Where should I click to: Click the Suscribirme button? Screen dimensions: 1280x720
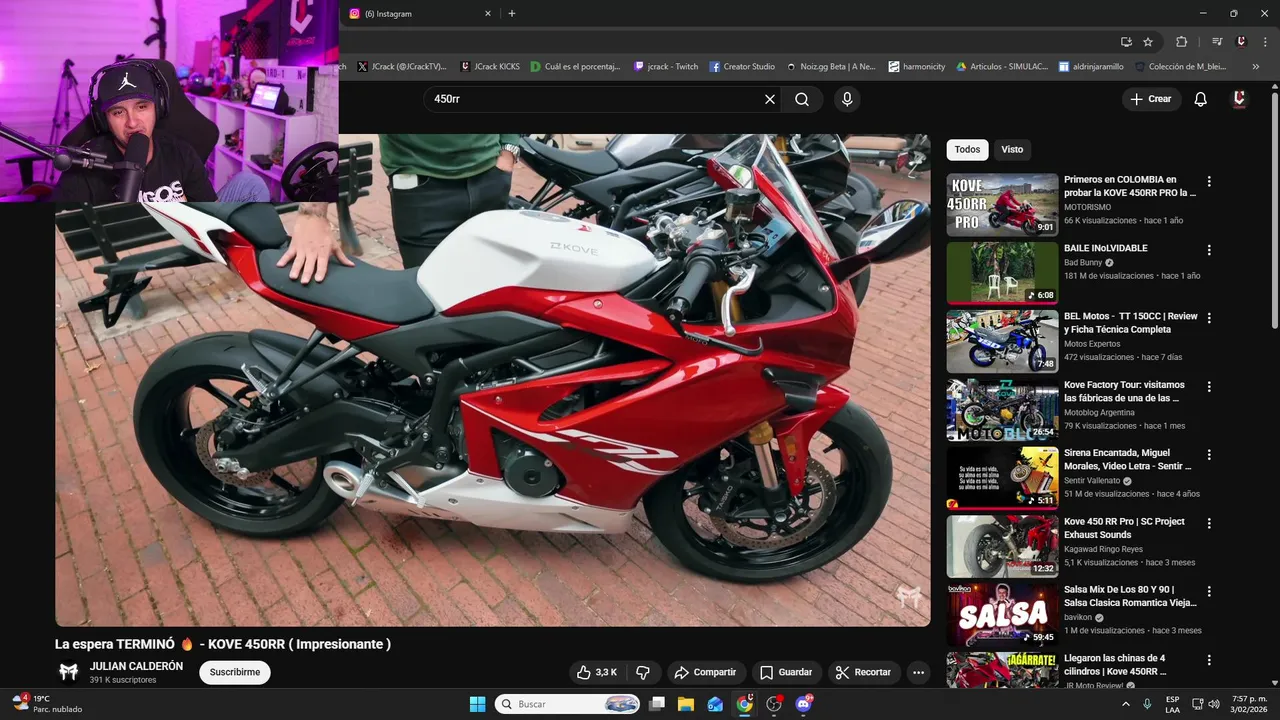tap(235, 672)
